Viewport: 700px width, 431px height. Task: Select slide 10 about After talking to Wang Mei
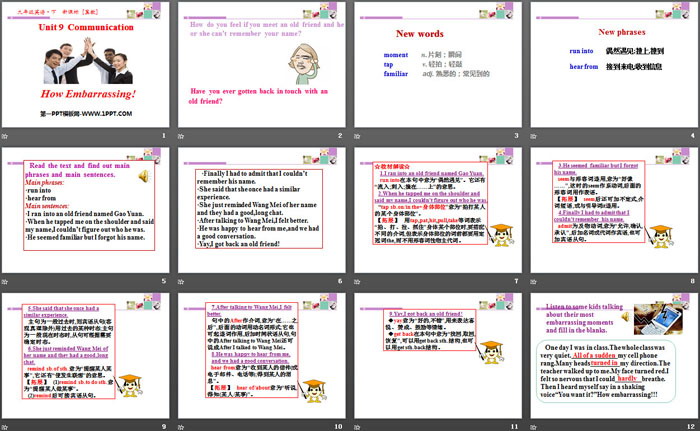[262, 356]
